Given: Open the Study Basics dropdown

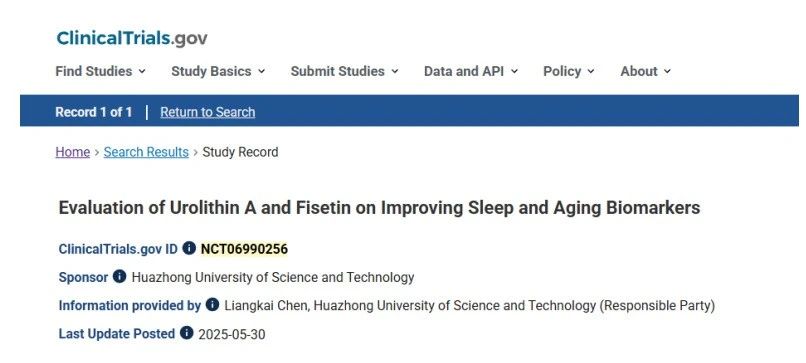Looking at the screenshot, I should pos(218,71).
